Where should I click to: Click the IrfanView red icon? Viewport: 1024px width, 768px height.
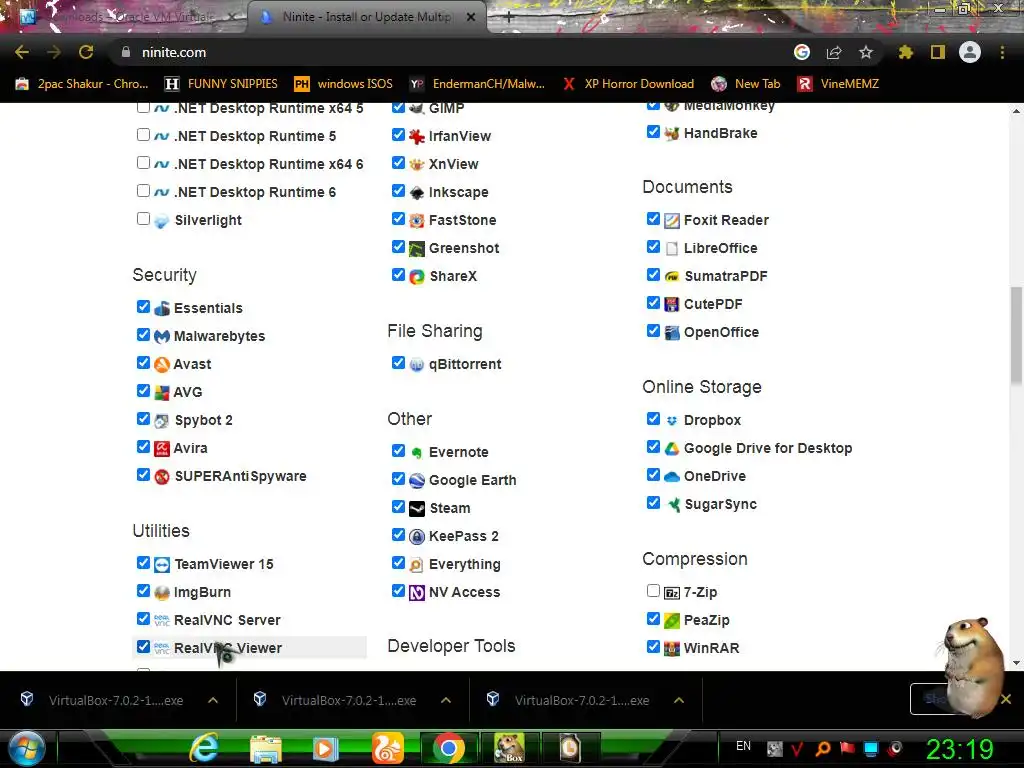coord(417,136)
